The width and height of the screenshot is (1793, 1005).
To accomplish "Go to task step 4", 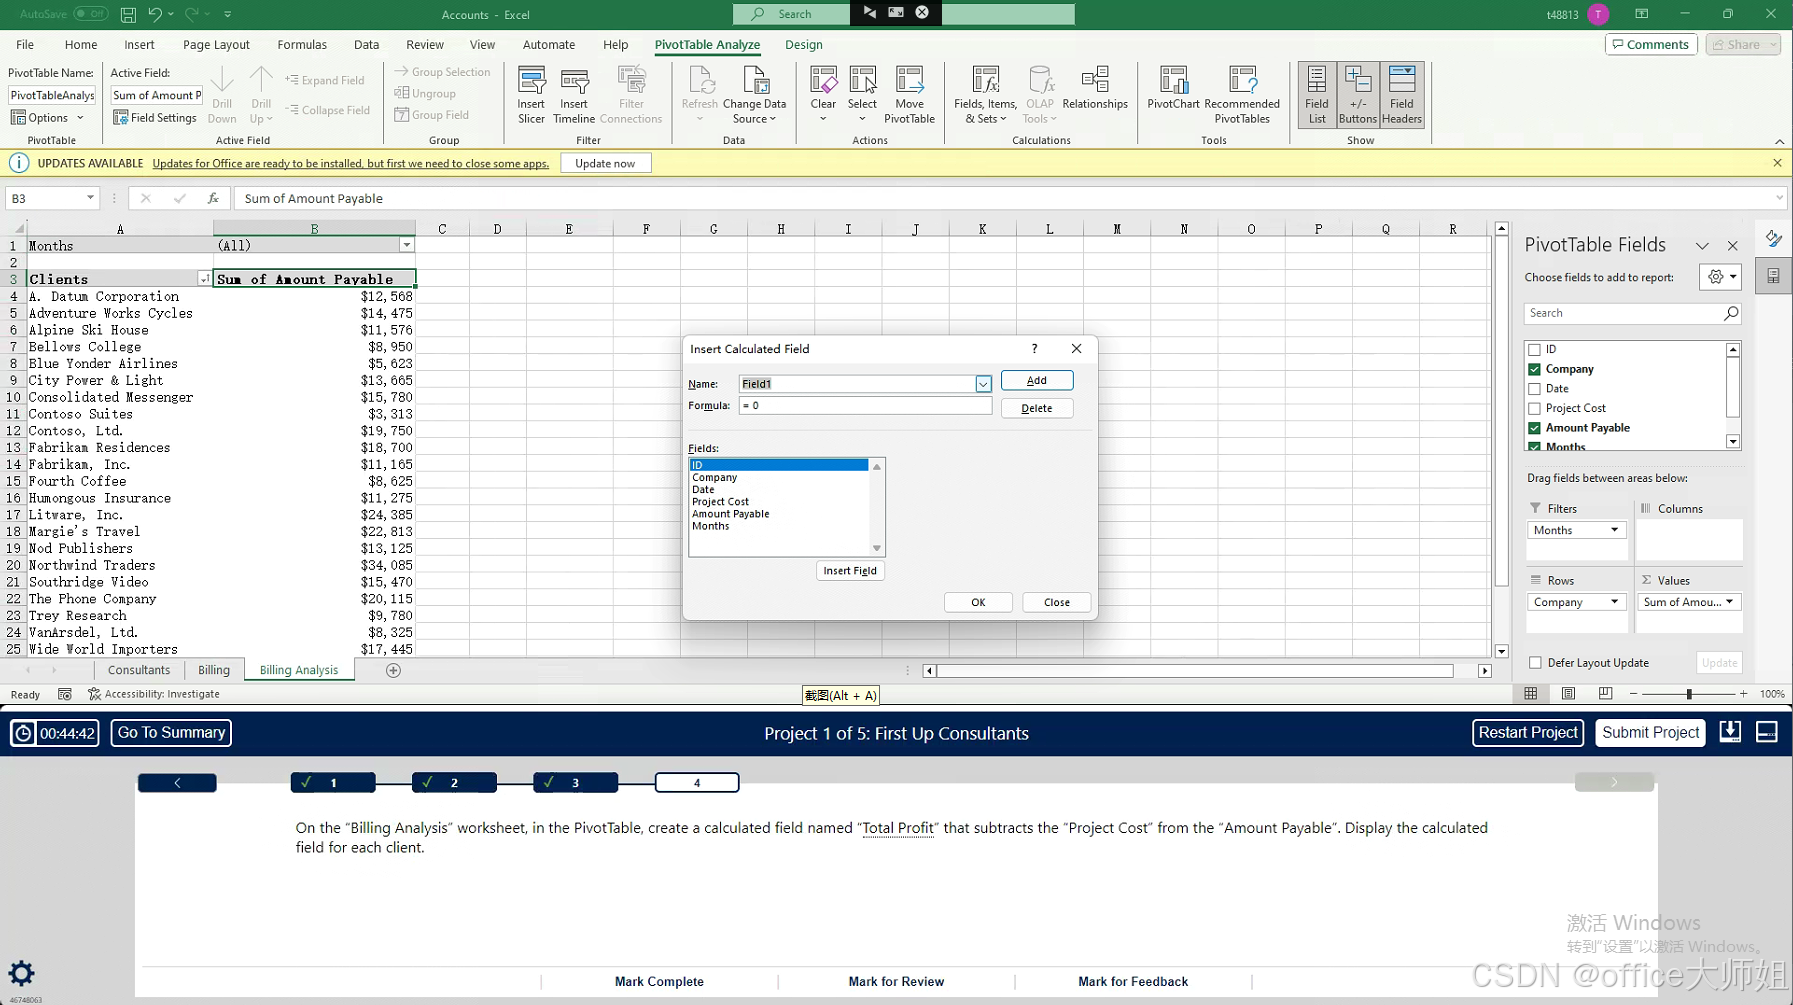I will [x=697, y=783].
